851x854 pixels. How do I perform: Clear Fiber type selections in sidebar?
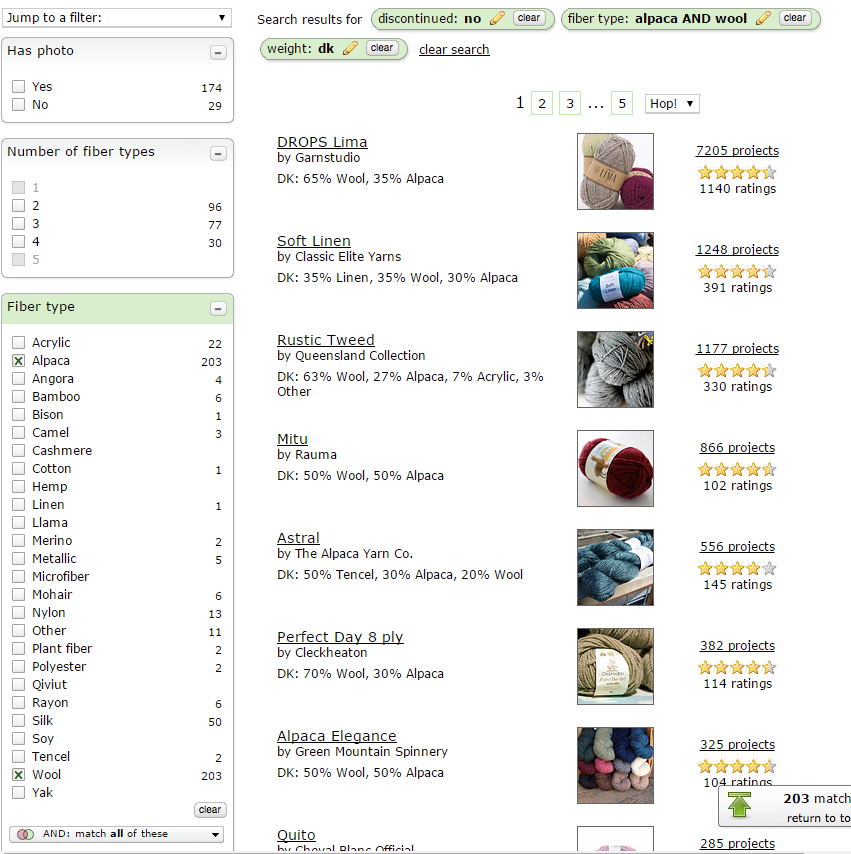[x=210, y=810]
